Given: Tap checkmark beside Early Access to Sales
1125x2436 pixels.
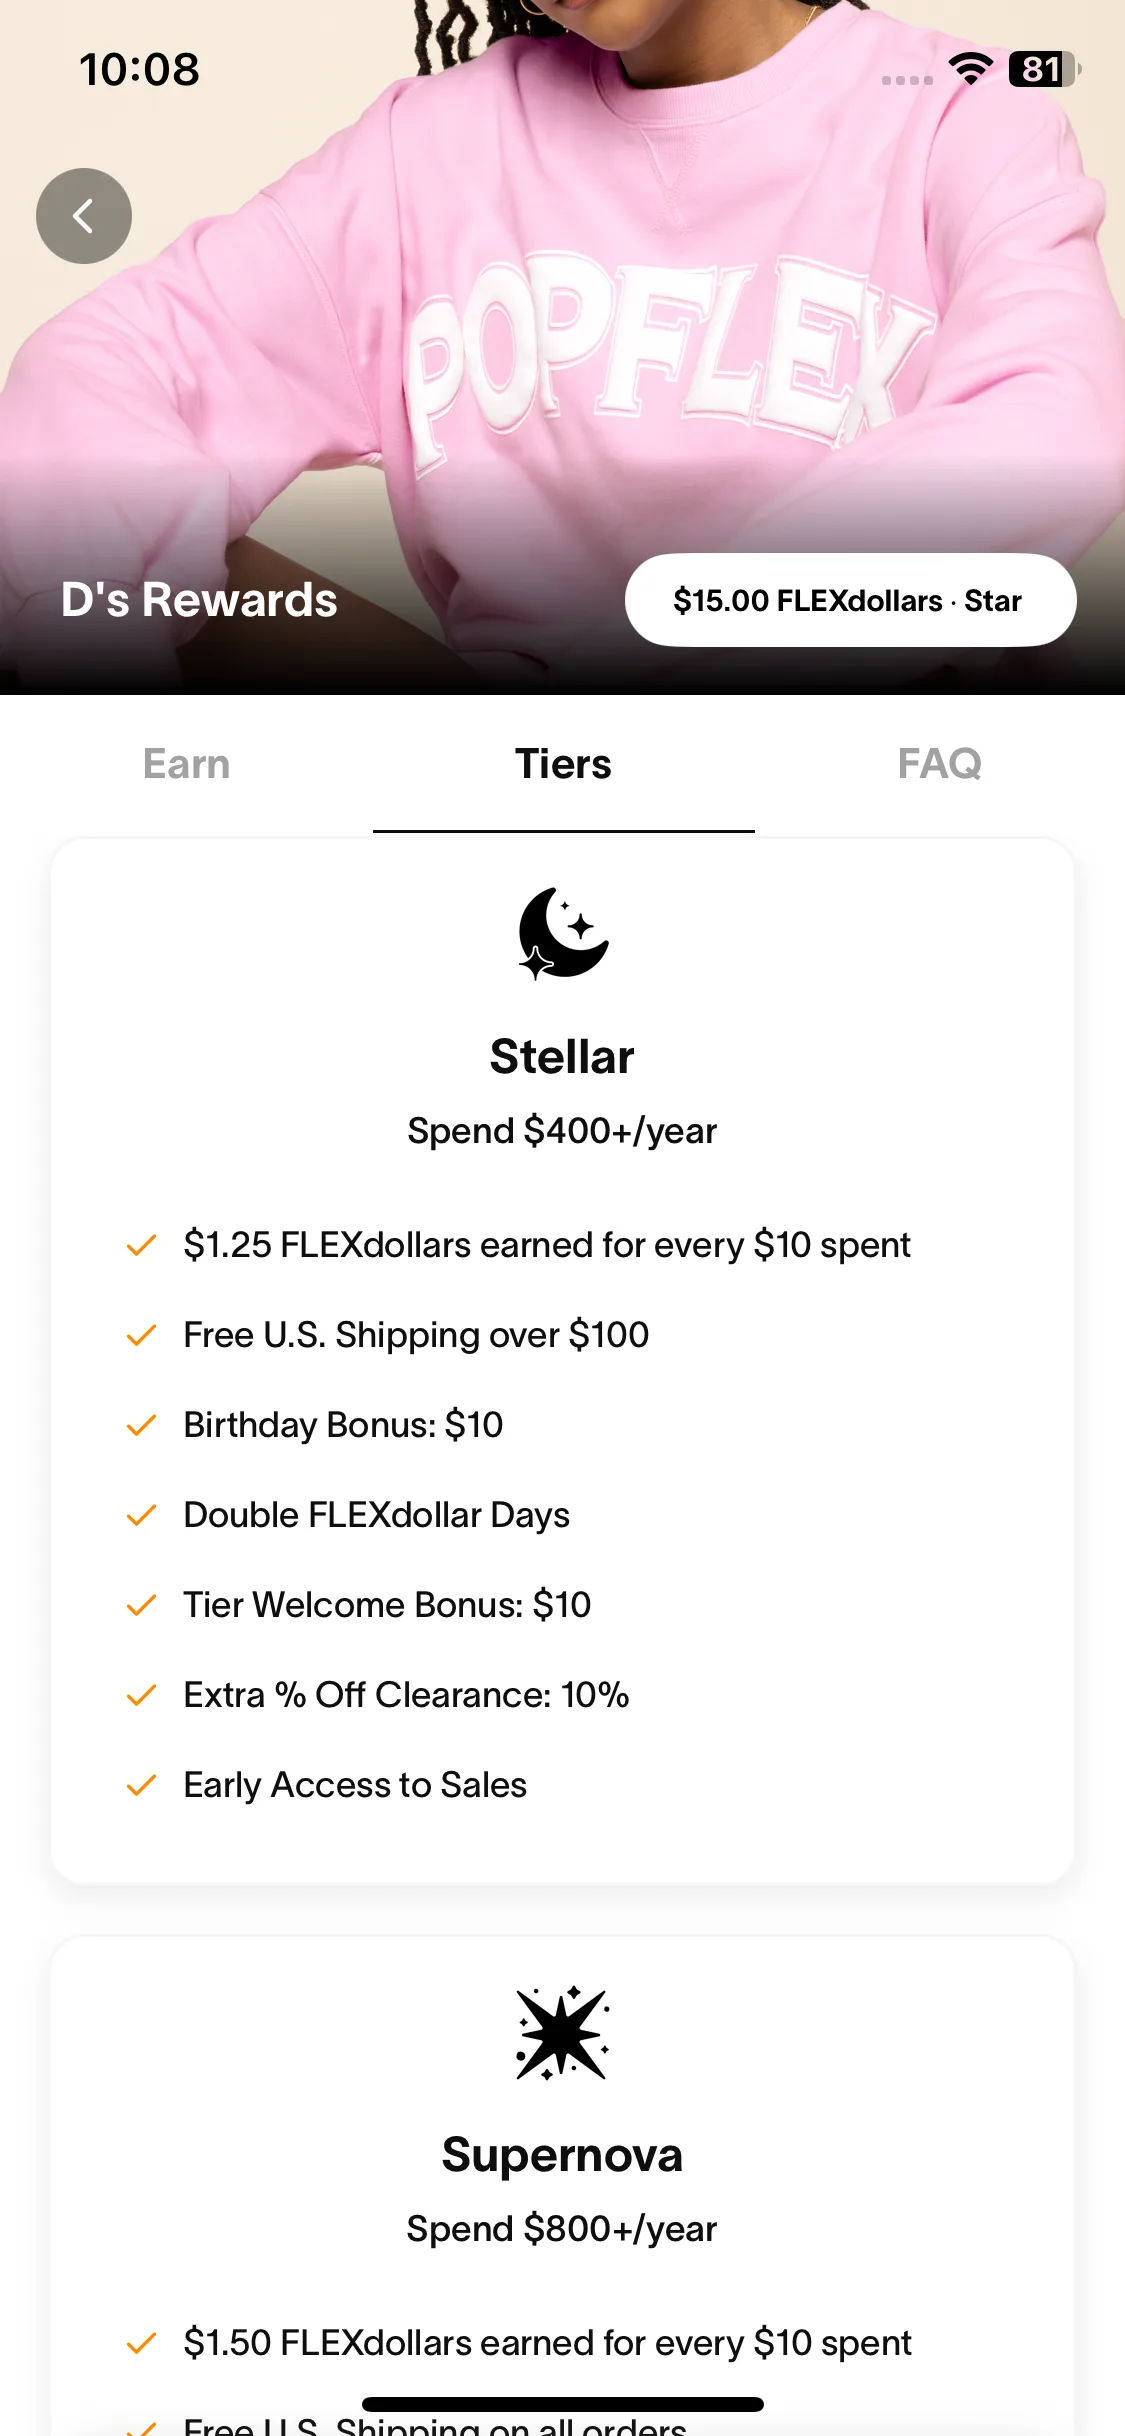Looking at the screenshot, I should pos(142,1785).
